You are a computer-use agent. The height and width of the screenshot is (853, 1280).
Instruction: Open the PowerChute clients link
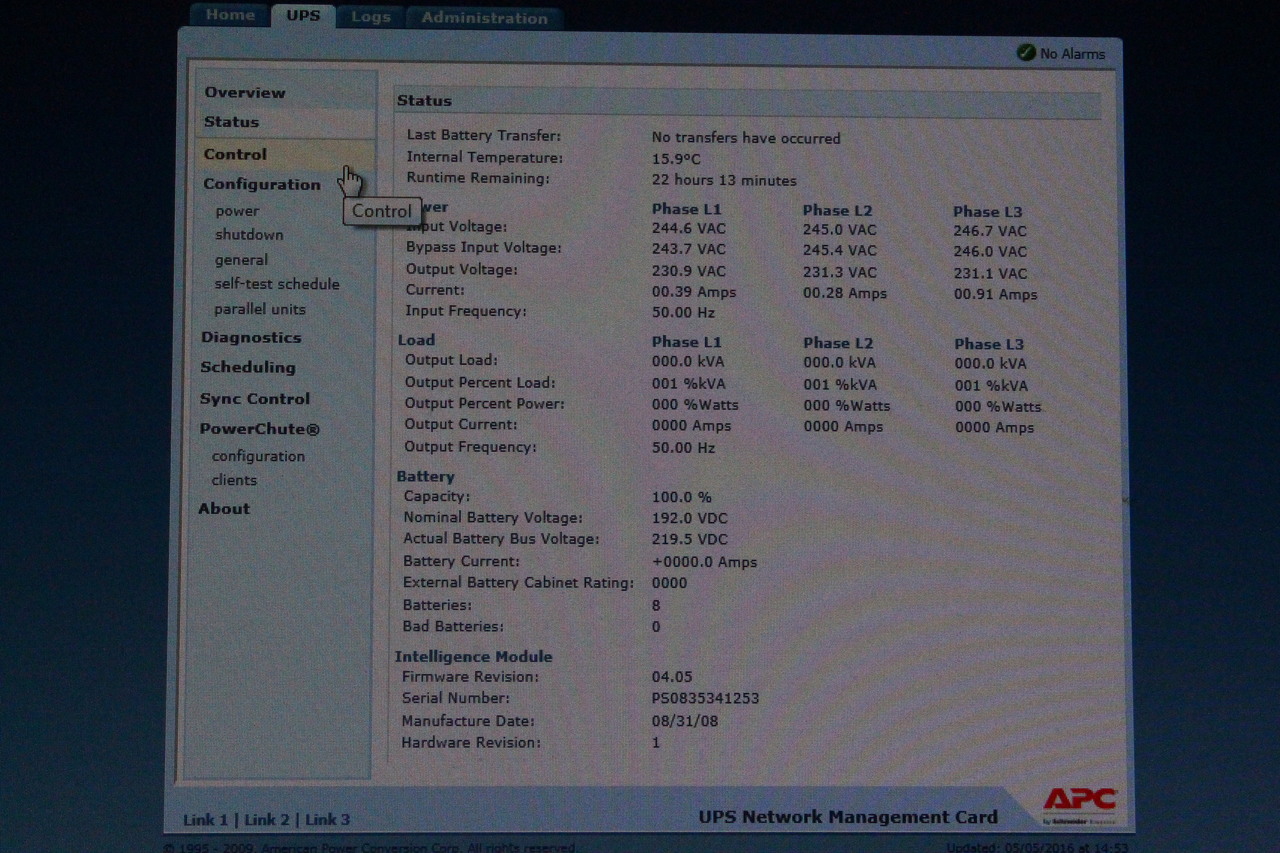tap(234, 480)
